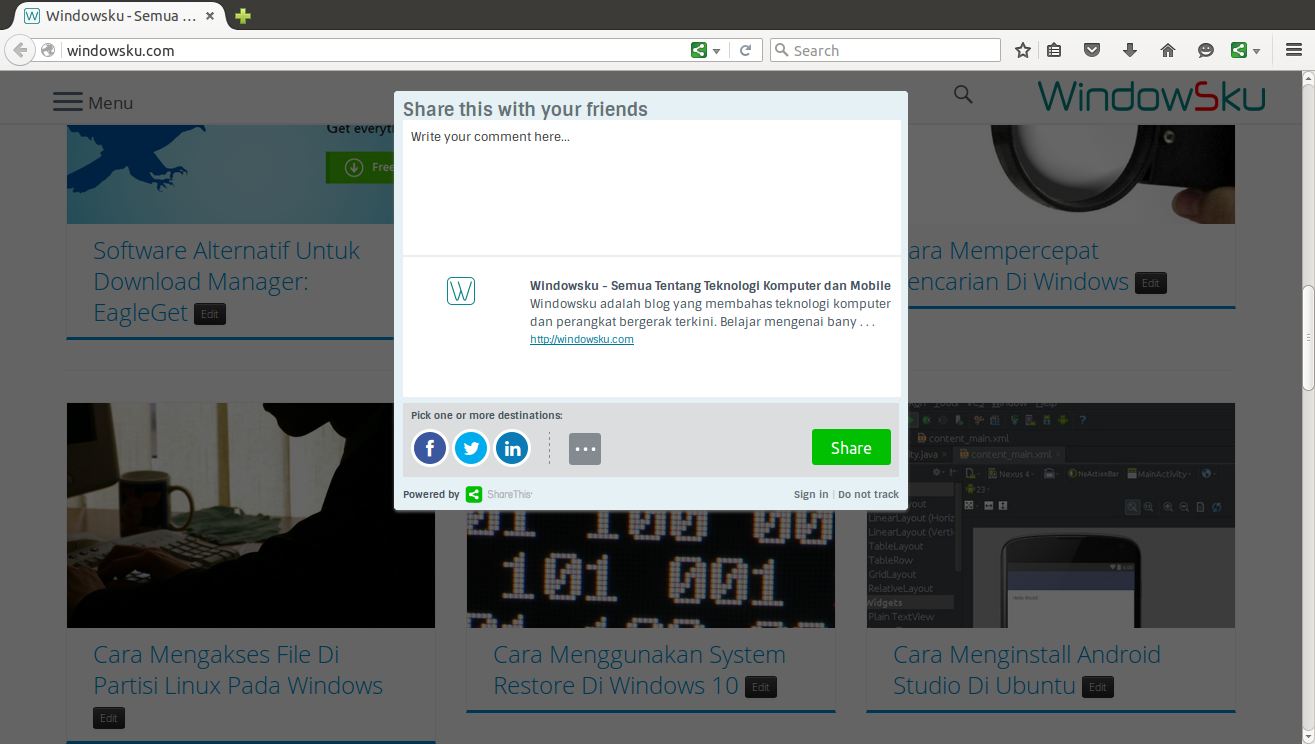
Task: Click the Android Studio screenshot thumbnail
Action: pos(1051,515)
